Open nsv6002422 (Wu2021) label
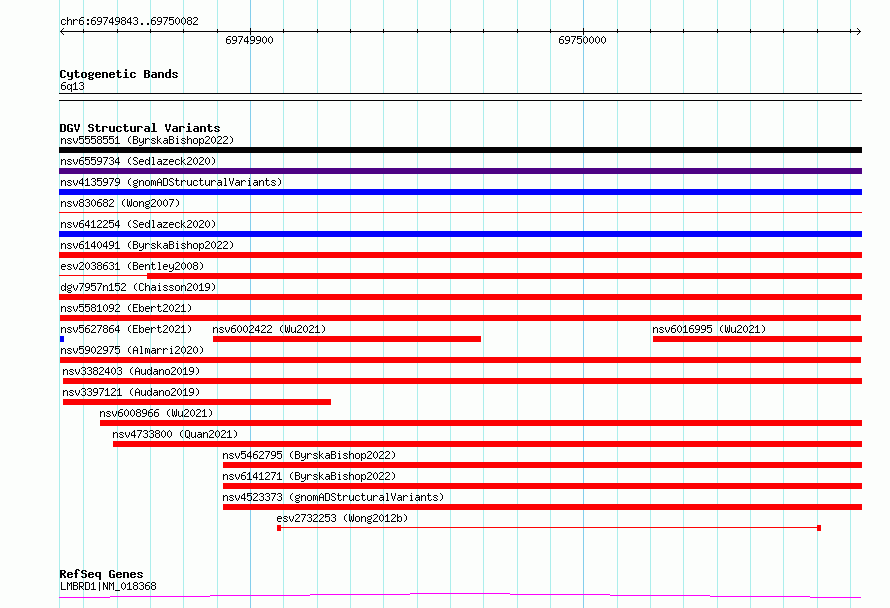Screen dimensions: 890x608 269,329
